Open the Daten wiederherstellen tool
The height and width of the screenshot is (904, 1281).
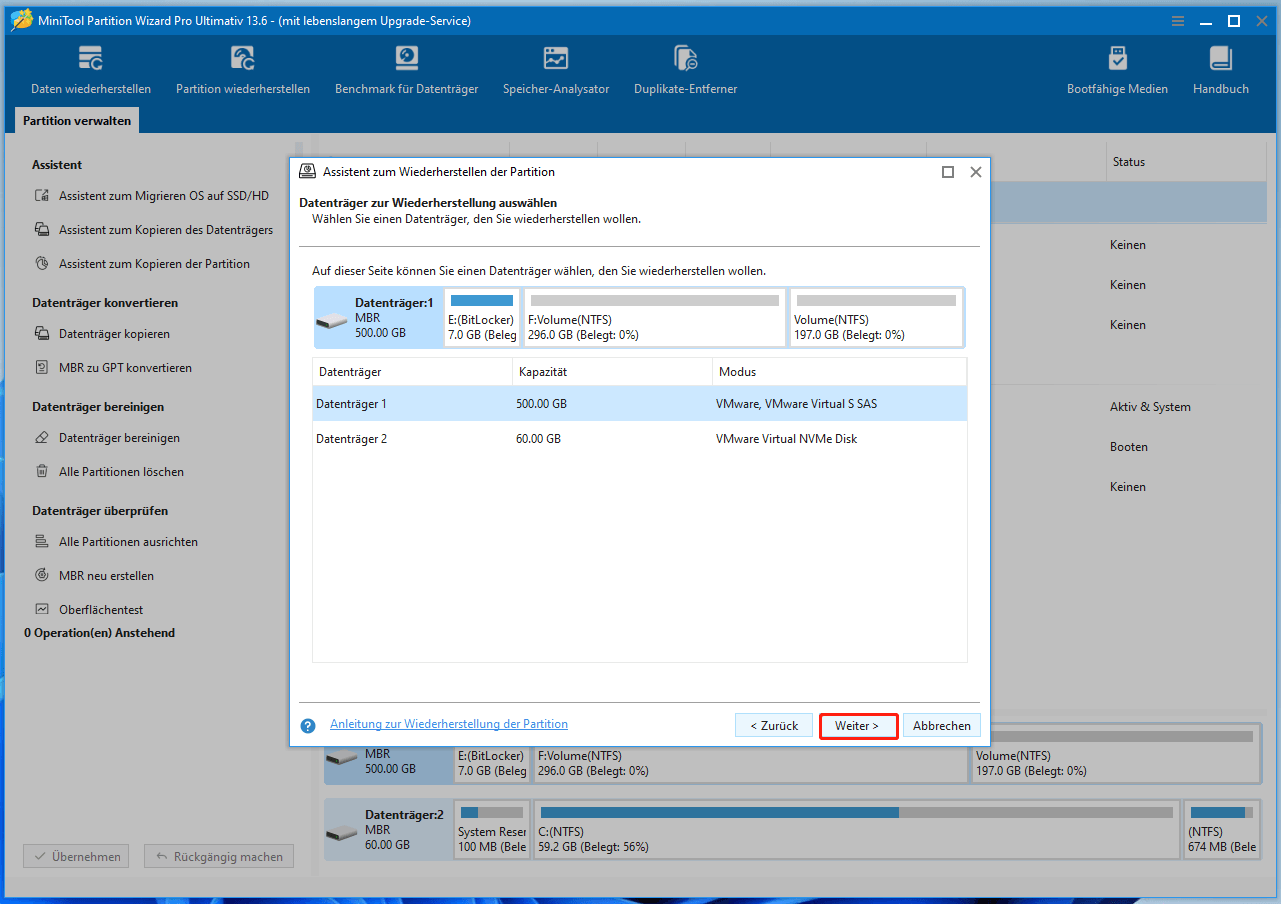coord(90,68)
